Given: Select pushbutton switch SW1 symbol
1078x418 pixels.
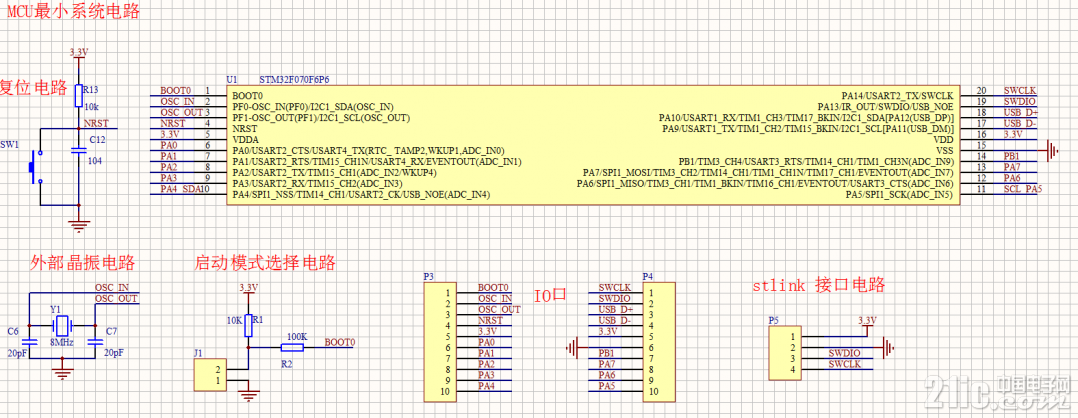Looking at the screenshot, I should pyautogui.click(x=35, y=166).
